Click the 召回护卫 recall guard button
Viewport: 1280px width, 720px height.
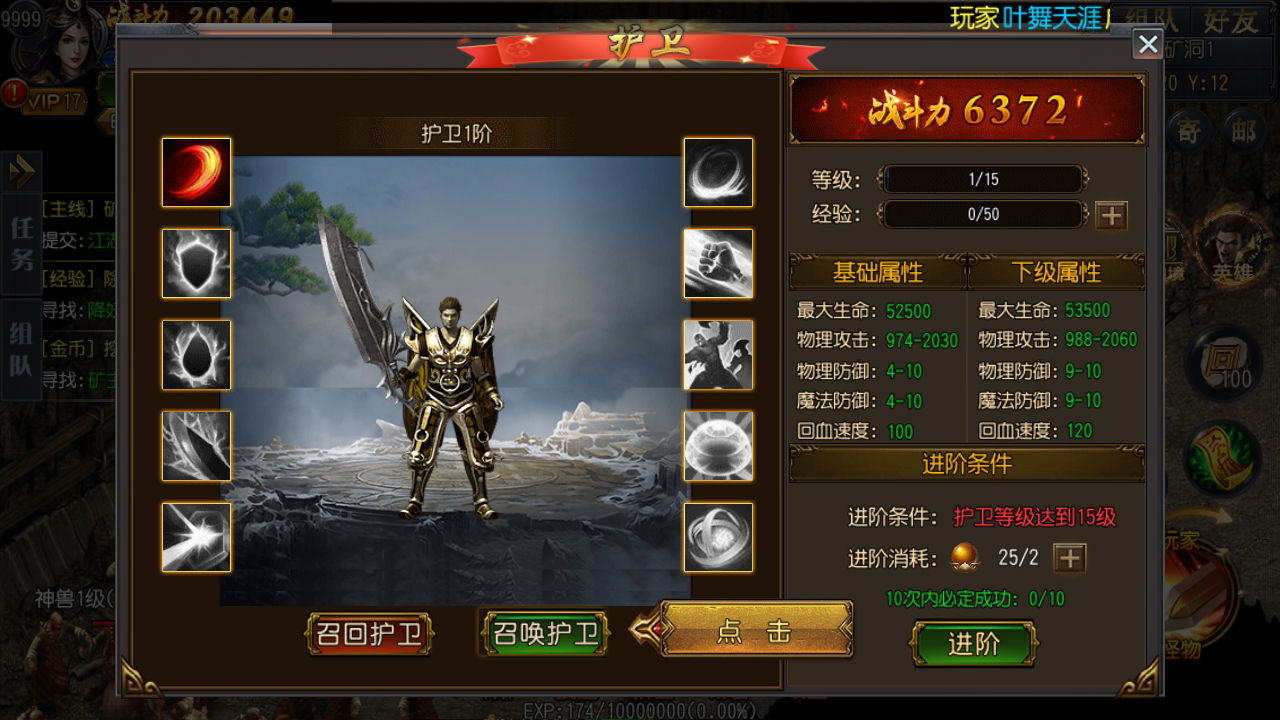(x=369, y=634)
